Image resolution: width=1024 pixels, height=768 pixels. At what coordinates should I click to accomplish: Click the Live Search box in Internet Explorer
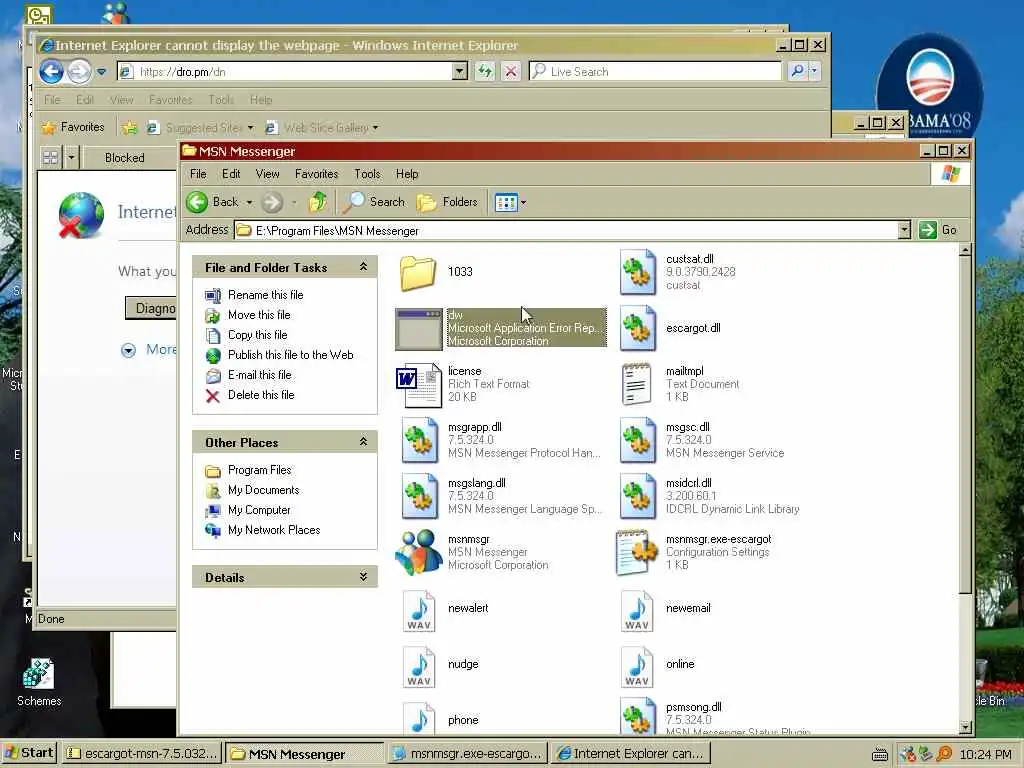click(x=655, y=71)
